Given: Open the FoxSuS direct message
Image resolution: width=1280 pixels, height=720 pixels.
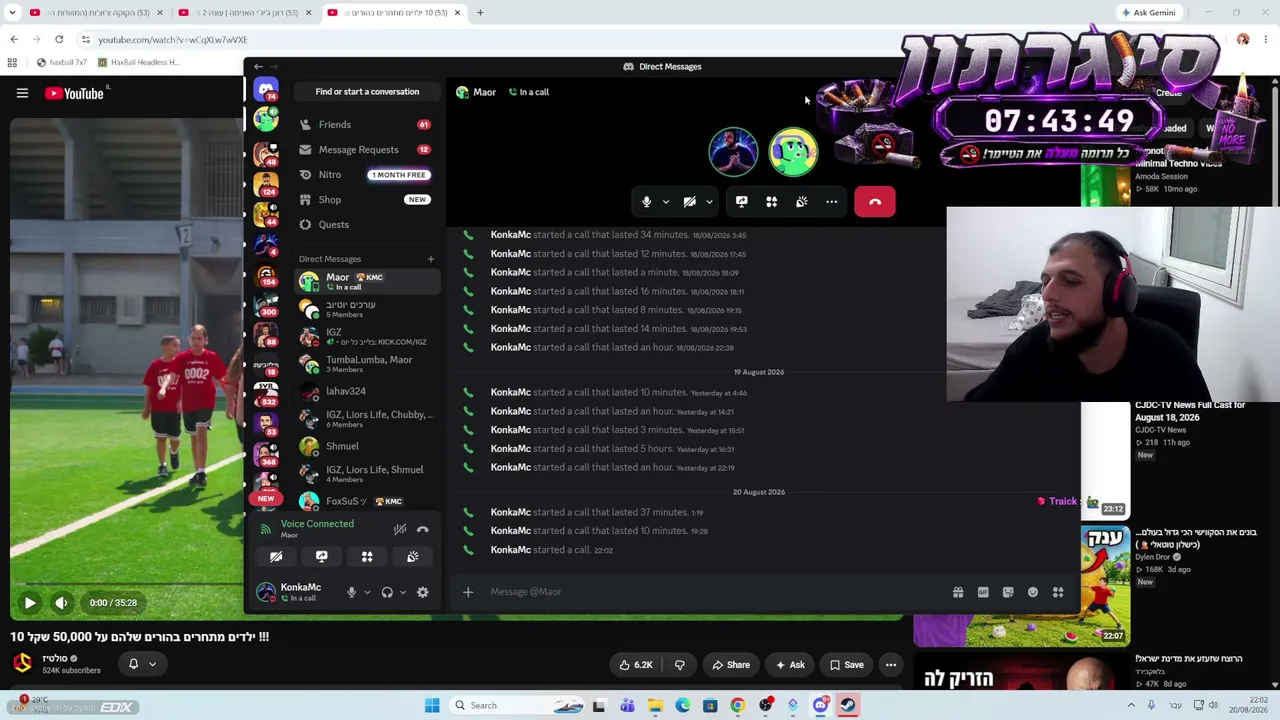Looking at the screenshot, I should point(365,501).
